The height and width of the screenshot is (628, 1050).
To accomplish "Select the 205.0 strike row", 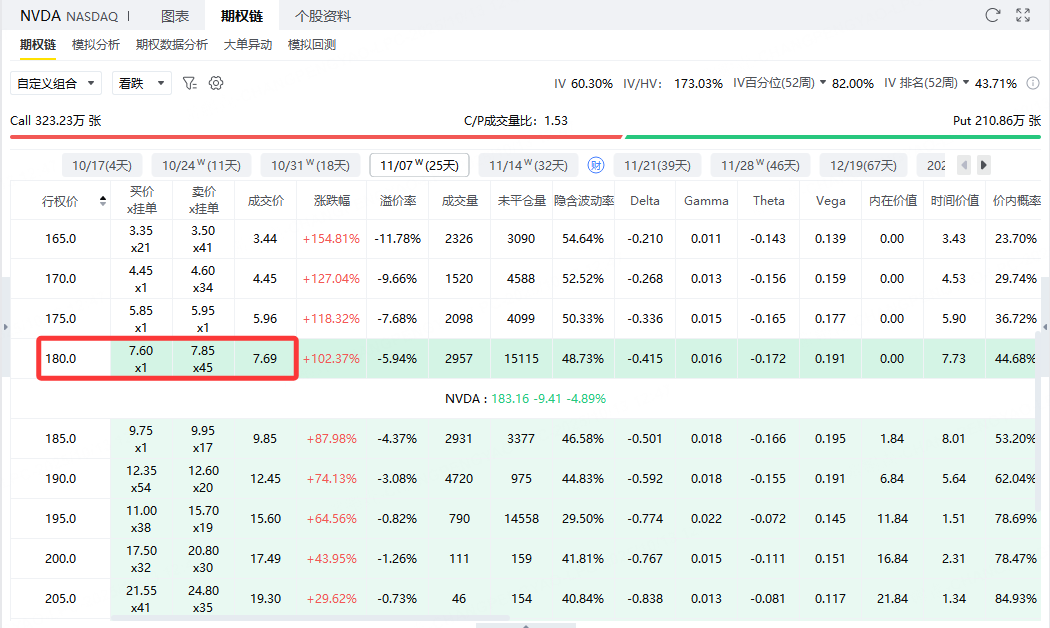I will [x=524, y=599].
